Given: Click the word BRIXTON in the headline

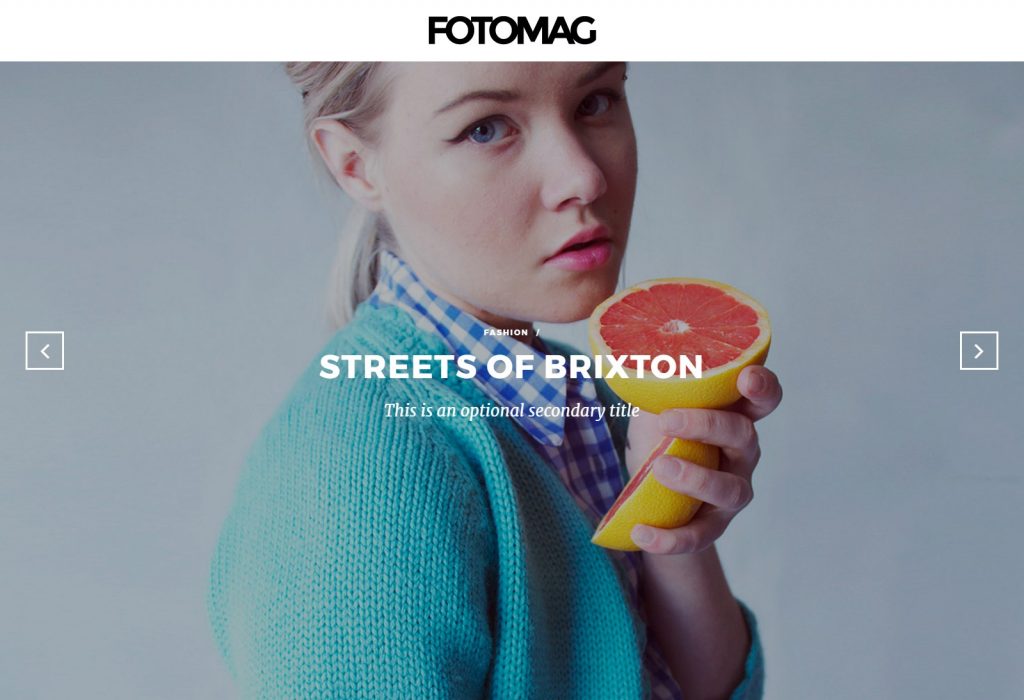Looking at the screenshot, I should (x=623, y=366).
